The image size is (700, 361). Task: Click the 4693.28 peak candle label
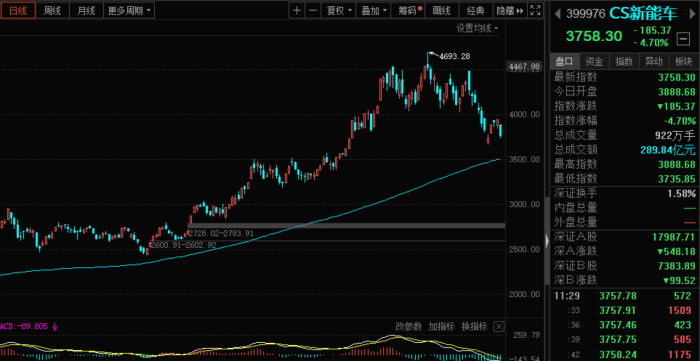(454, 57)
